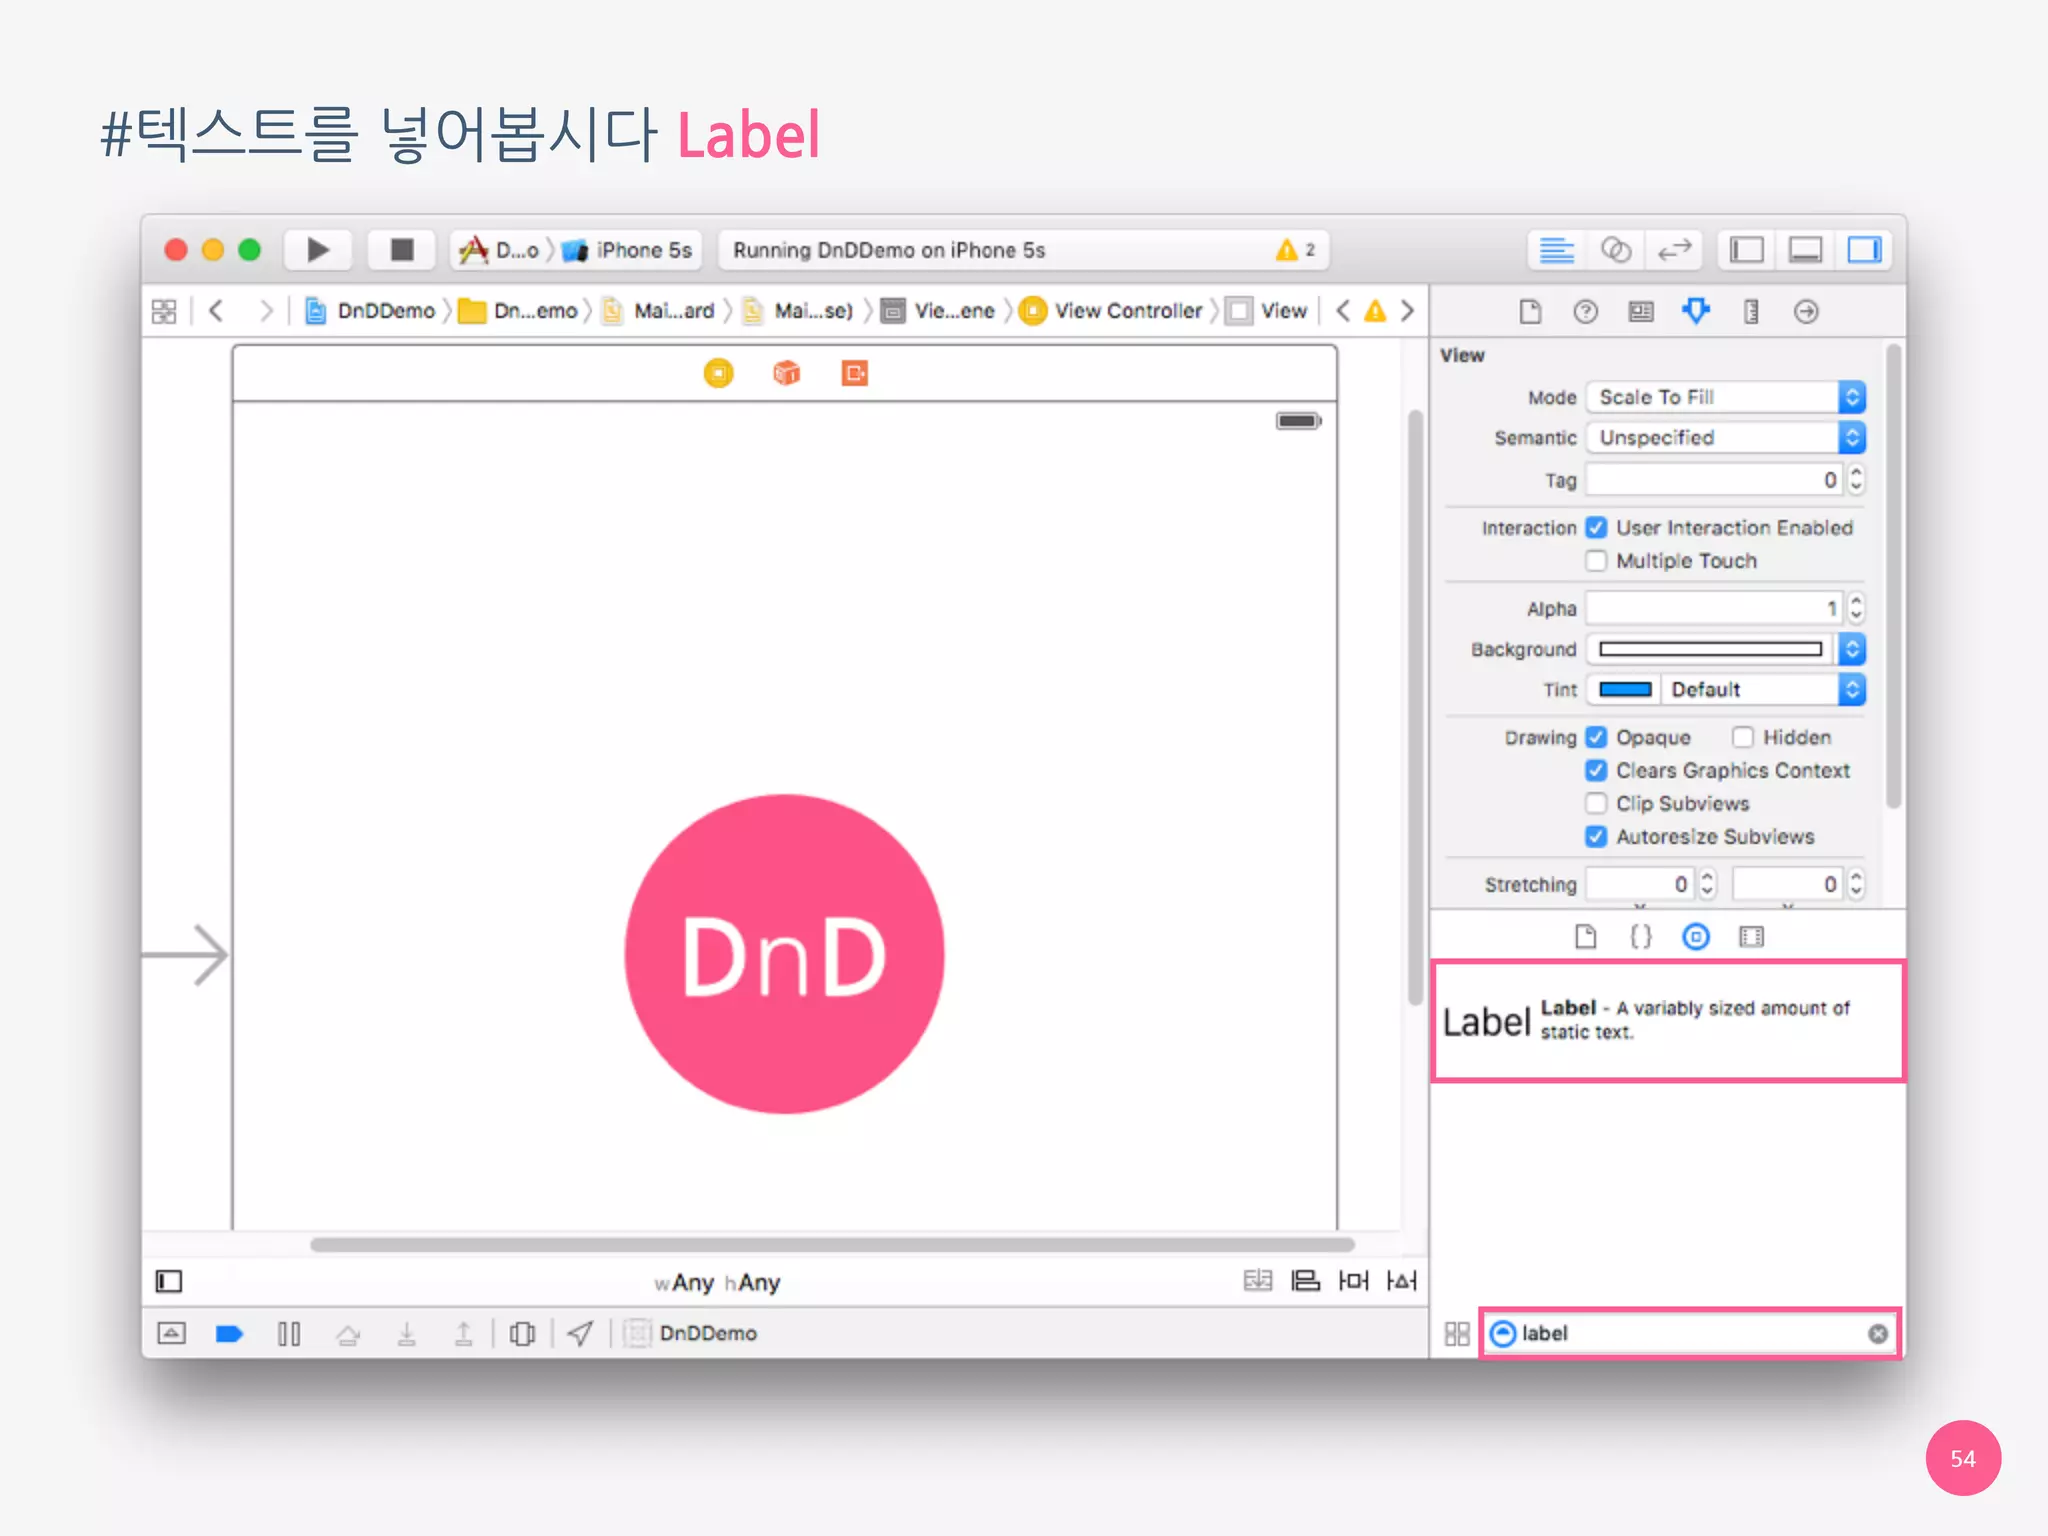Viewport: 2048px width, 1536px height.
Task: Open the Object library tab
Action: (1696, 937)
